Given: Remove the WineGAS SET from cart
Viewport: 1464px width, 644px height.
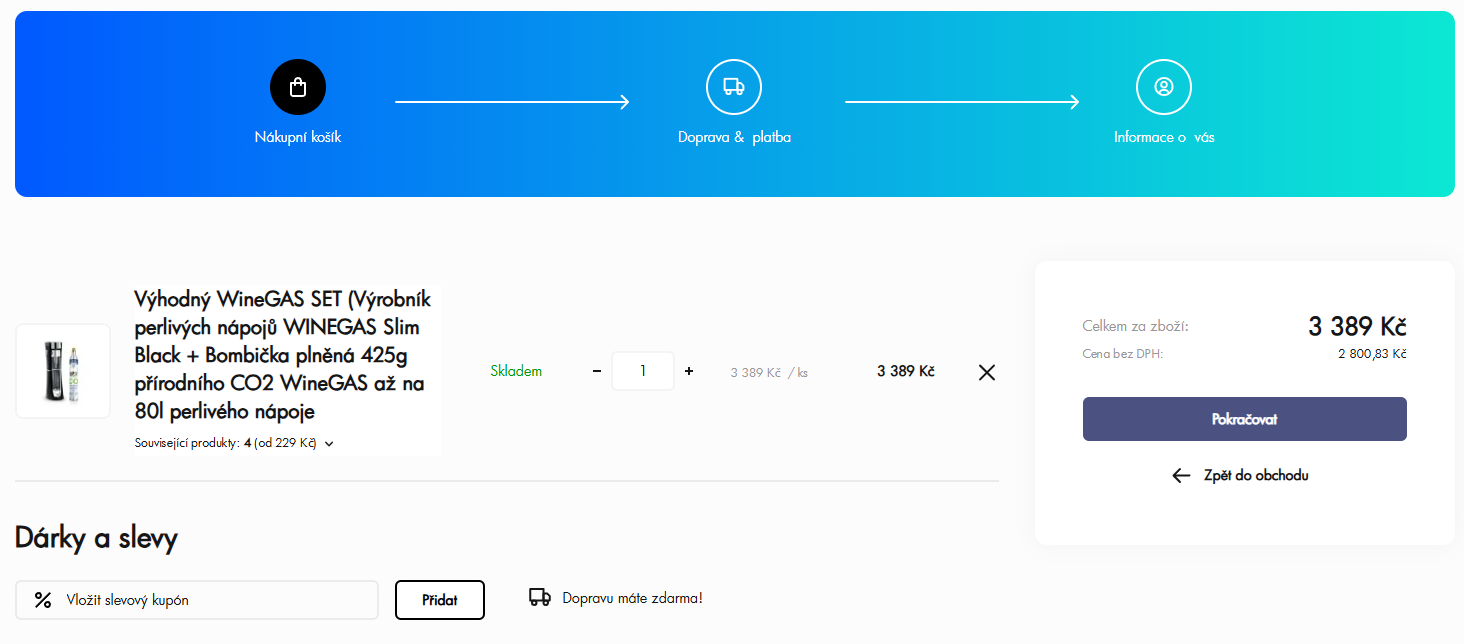Looking at the screenshot, I should point(986,372).
